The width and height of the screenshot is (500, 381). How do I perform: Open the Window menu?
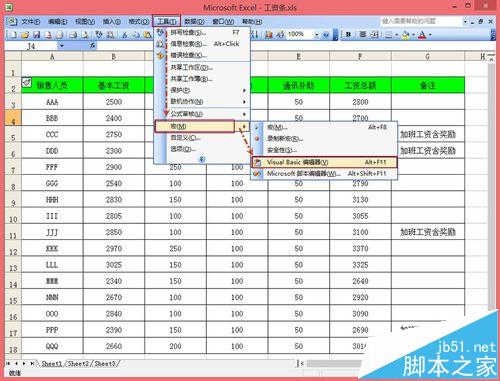(223, 22)
